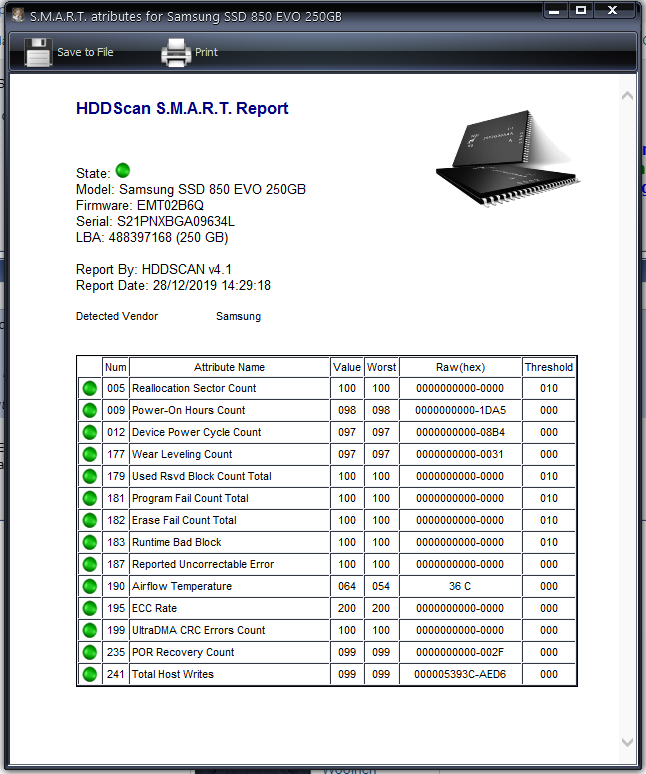Screen dimensions: 646x774
Task: Click green status dot for Power-On Hours Count
Action: click(x=90, y=410)
